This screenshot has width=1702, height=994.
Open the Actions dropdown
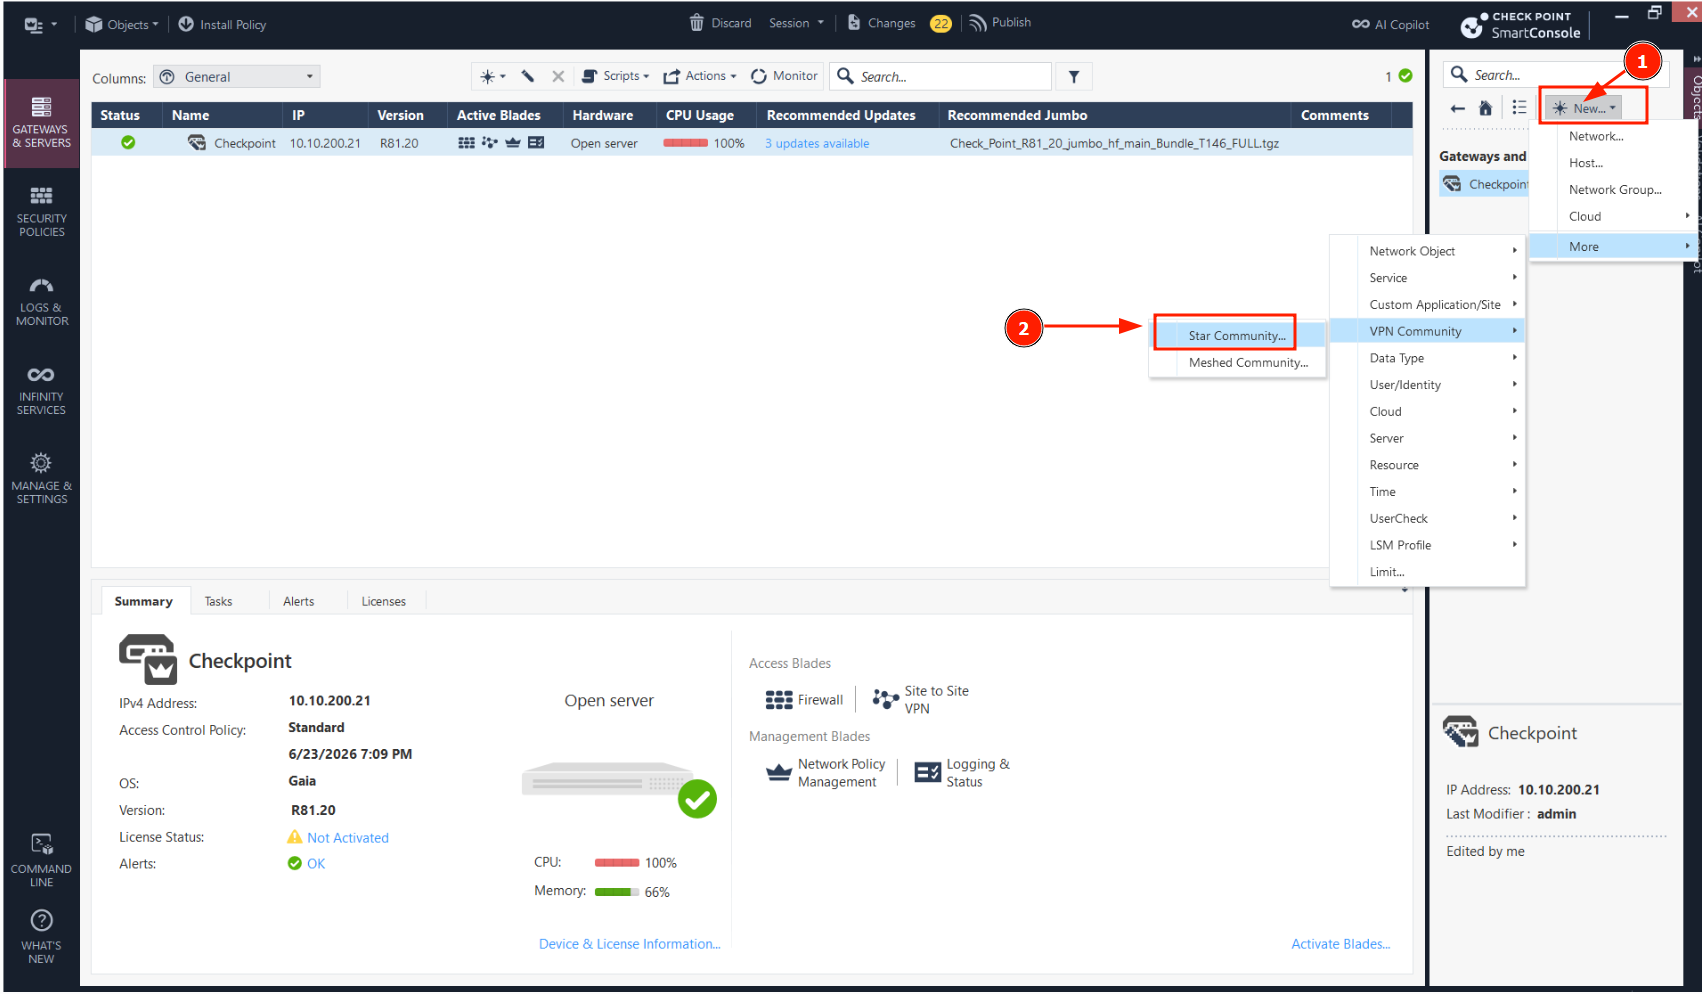[700, 76]
